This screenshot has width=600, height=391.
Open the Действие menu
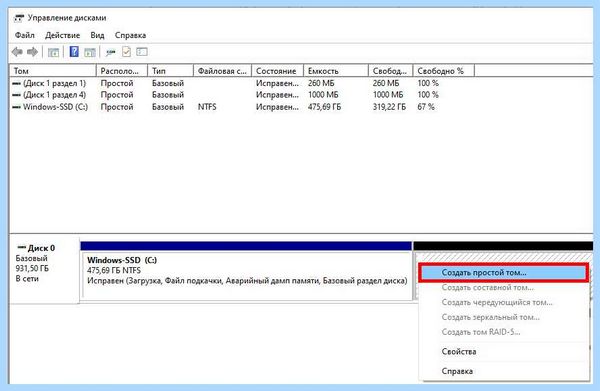[x=62, y=35]
